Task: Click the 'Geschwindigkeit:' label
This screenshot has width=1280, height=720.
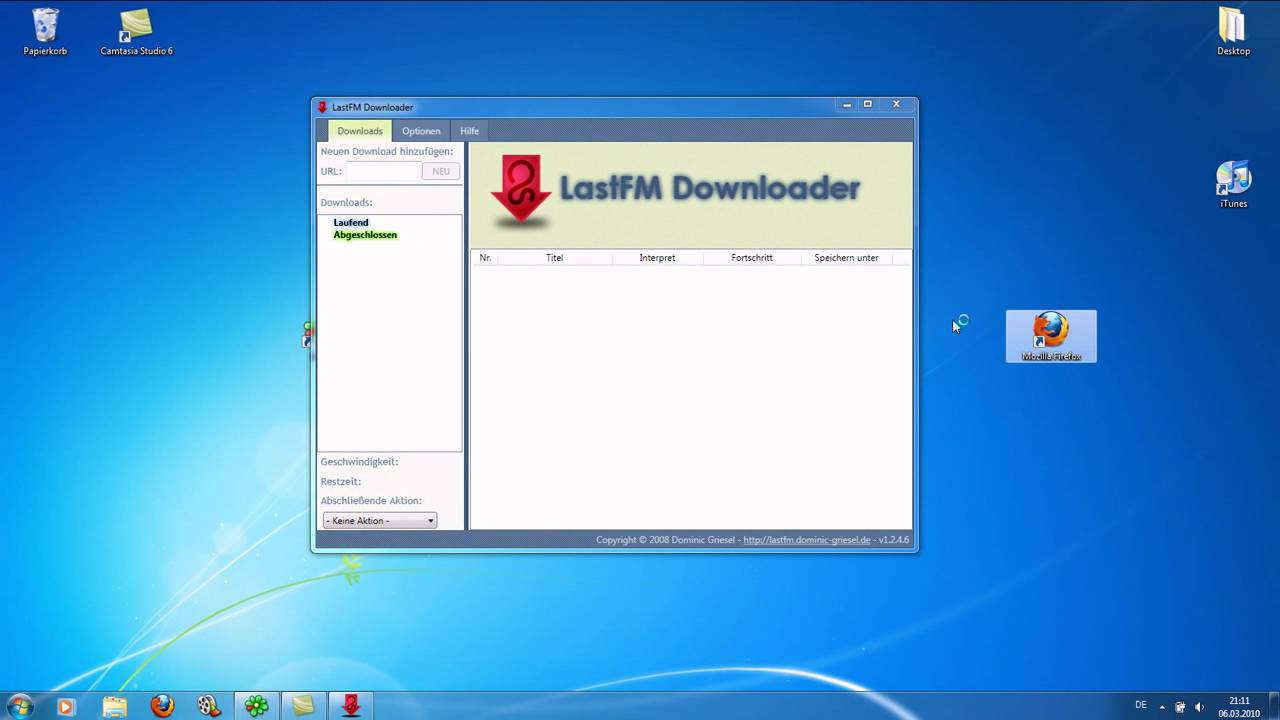Action: [x=359, y=462]
